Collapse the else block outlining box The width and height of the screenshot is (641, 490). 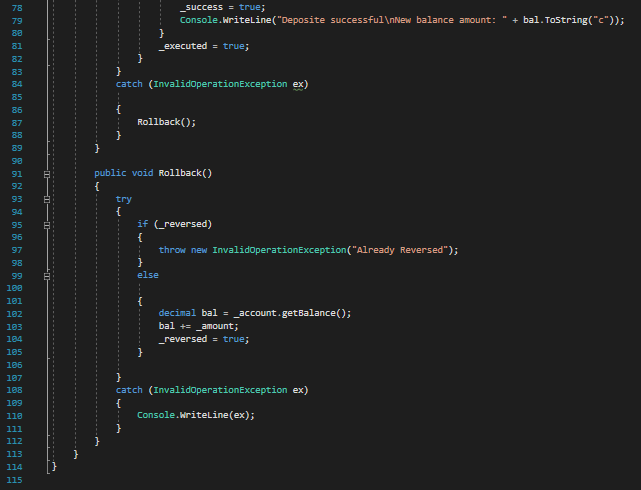click(x=47, y=276)
